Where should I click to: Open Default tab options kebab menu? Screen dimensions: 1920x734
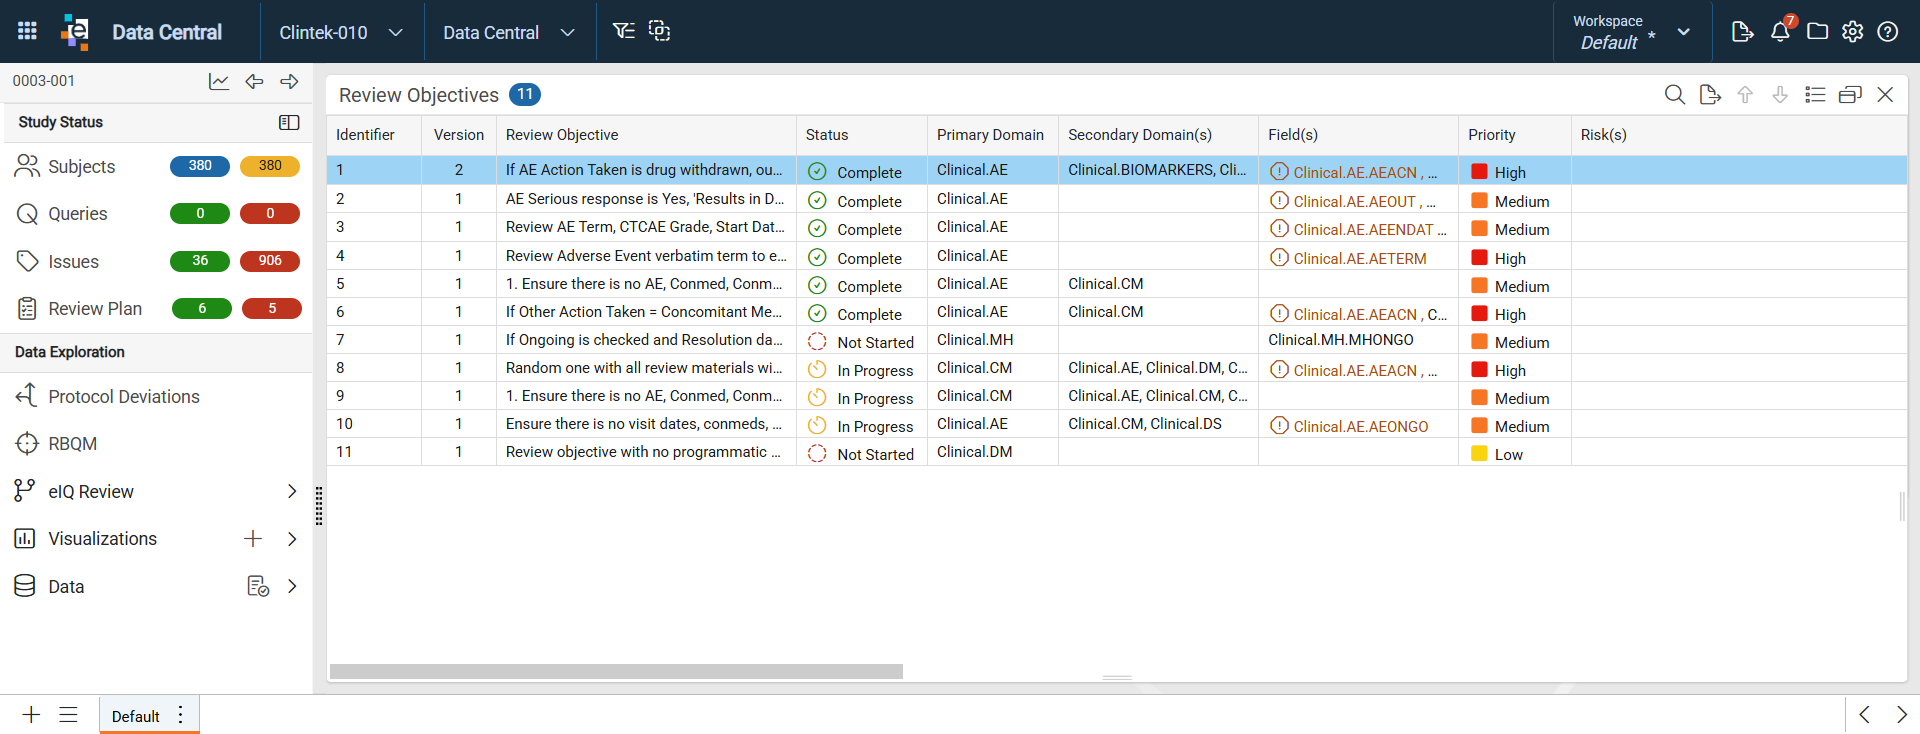(180, 715)
